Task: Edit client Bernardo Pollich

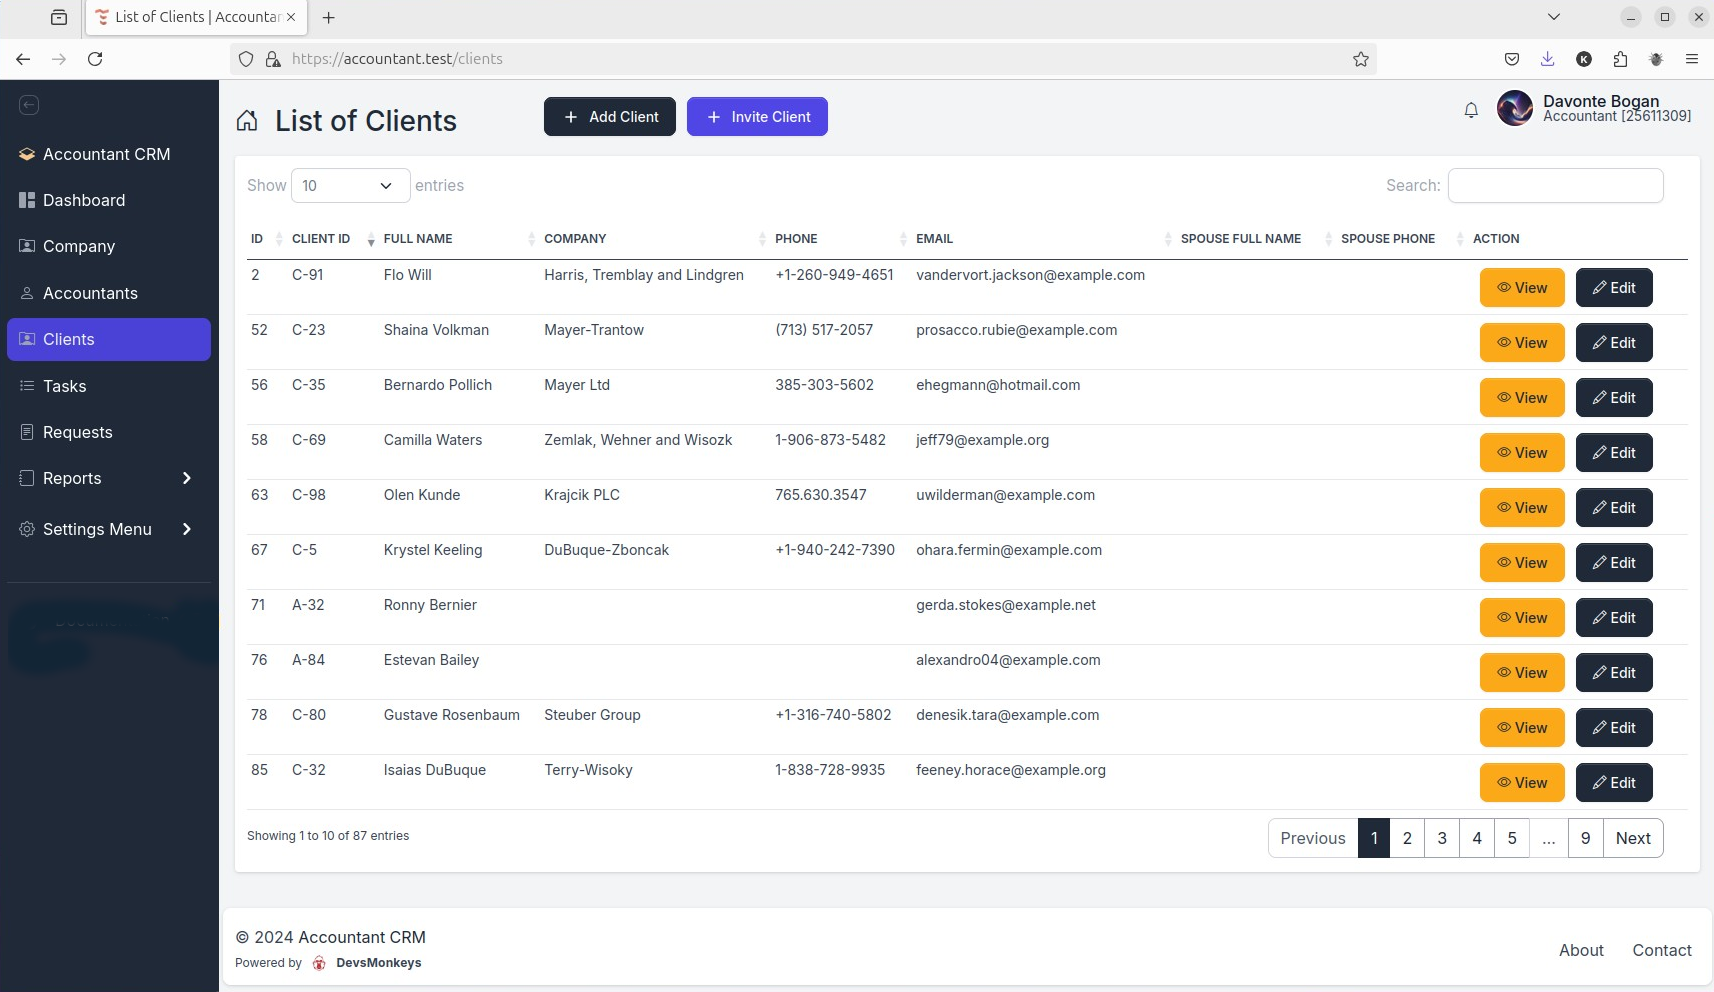Action: [1614, 398]
